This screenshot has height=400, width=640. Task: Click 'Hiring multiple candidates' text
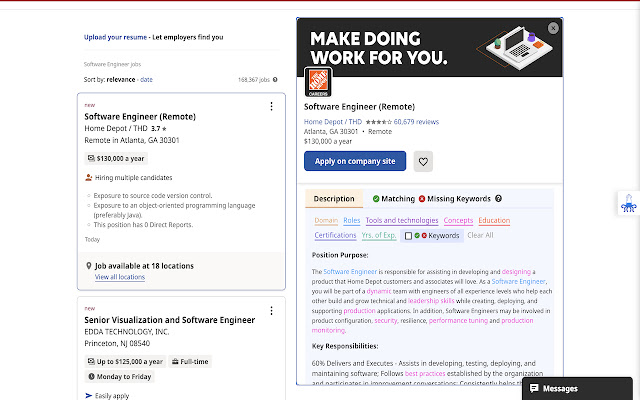tap(133, 178)
